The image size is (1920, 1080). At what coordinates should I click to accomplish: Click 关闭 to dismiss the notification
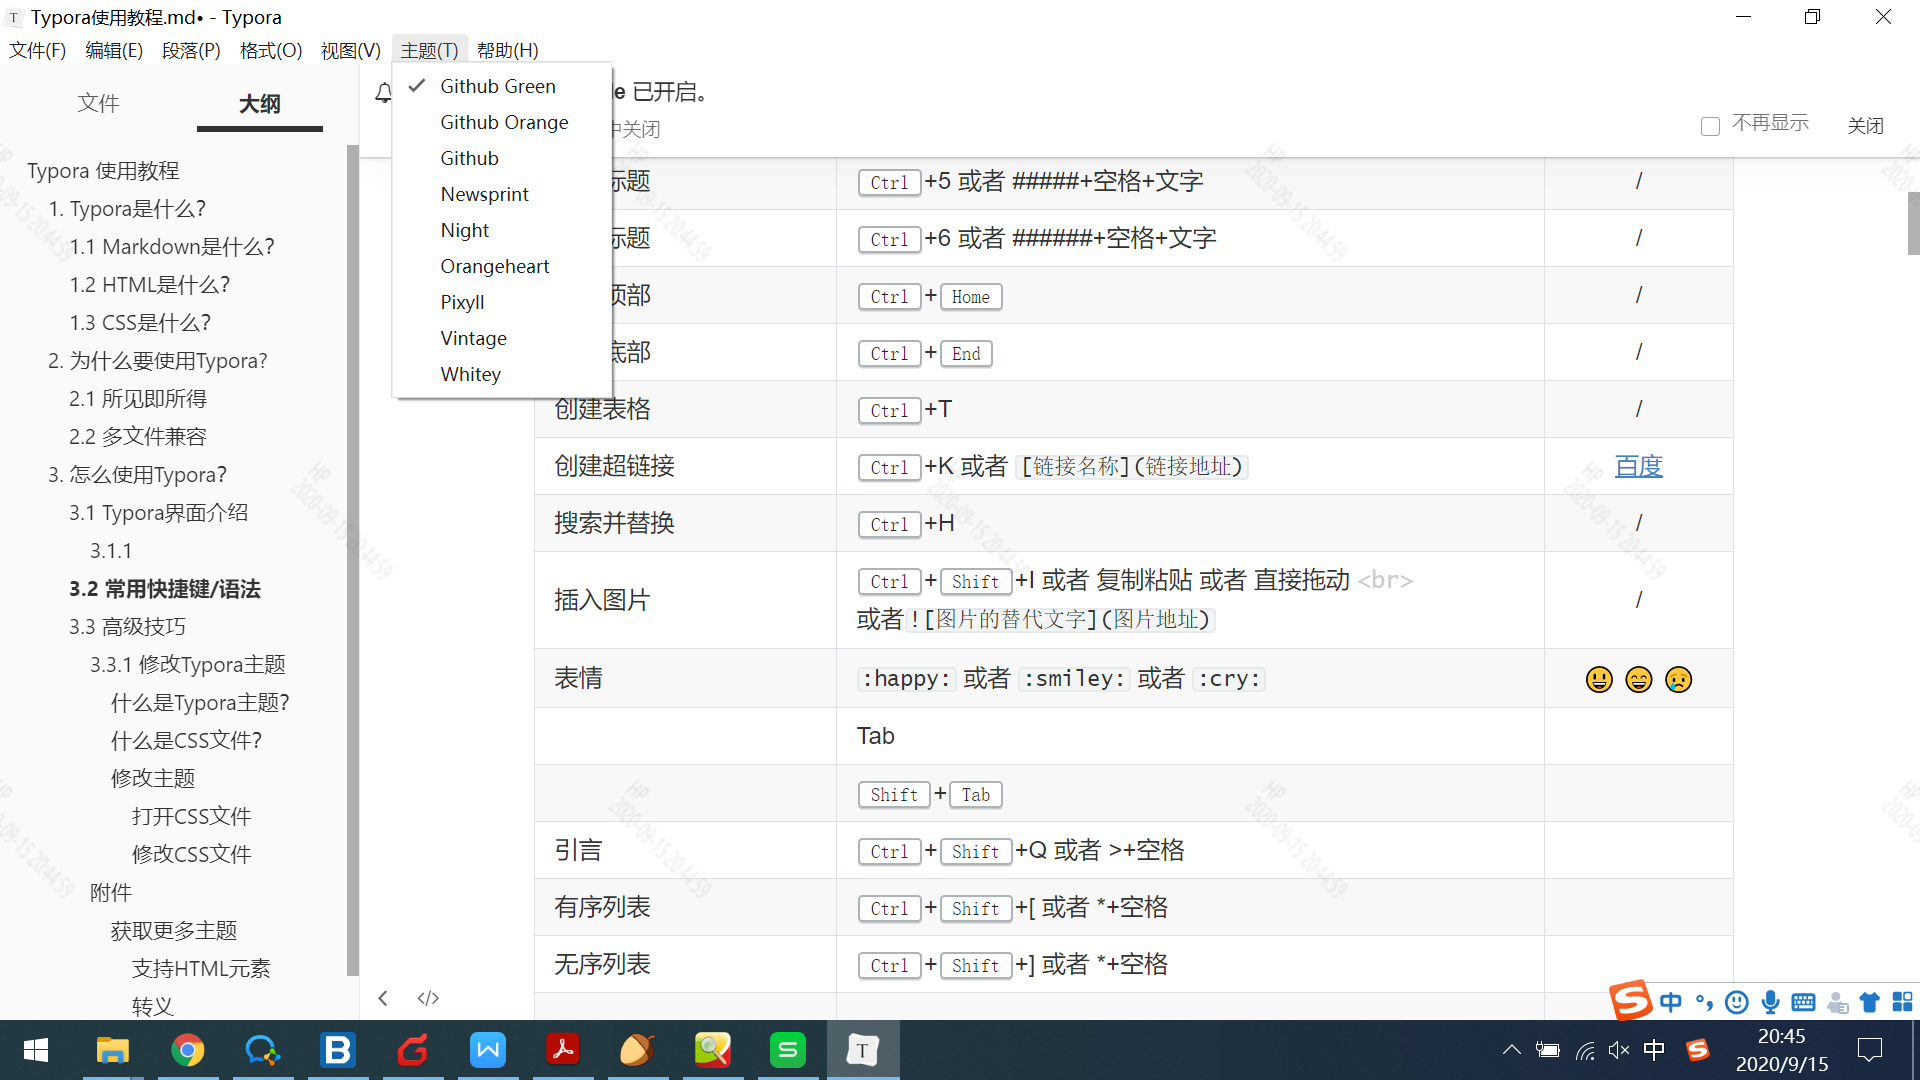(x=1865, y=125)
